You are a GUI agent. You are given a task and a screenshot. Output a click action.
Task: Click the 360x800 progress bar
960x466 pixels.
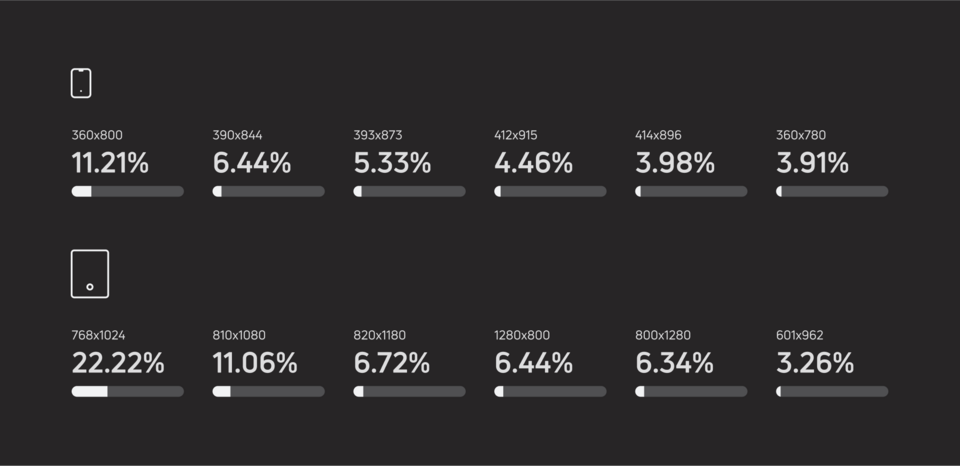tap(127, 191)
